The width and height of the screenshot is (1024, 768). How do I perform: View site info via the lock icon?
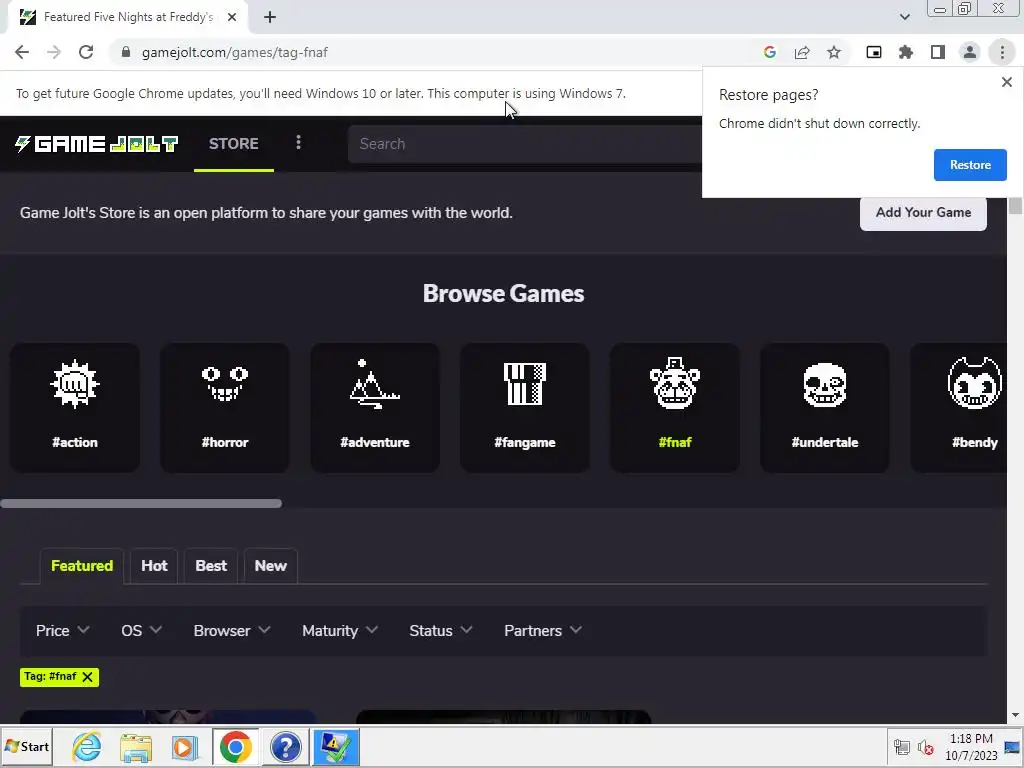pyautogui.click(x=126, y=52)
